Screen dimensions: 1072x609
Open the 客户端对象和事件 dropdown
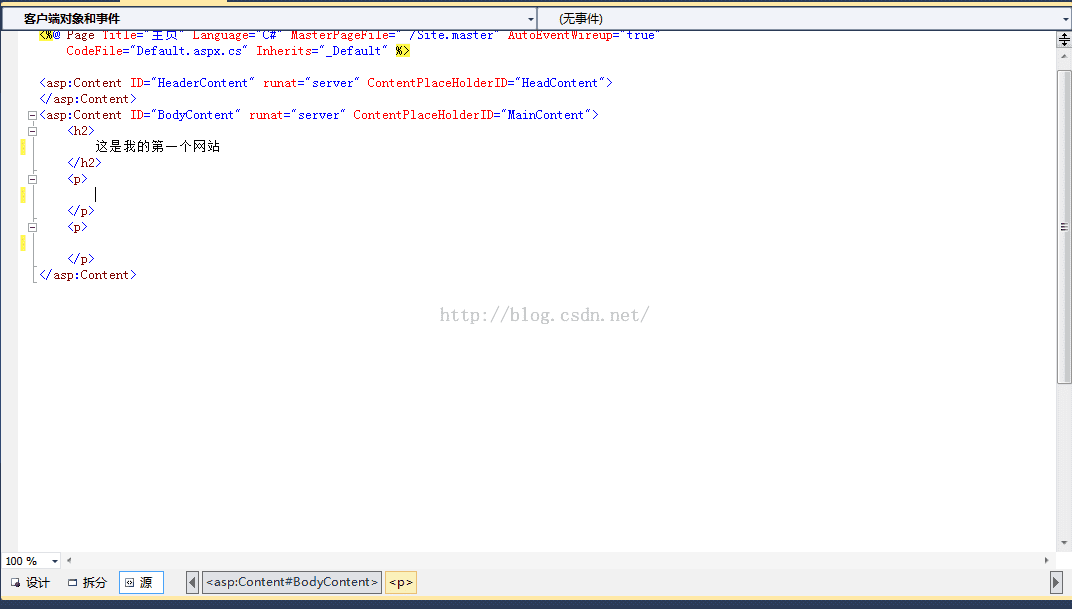pyautogui.click(x=269, y=18)
